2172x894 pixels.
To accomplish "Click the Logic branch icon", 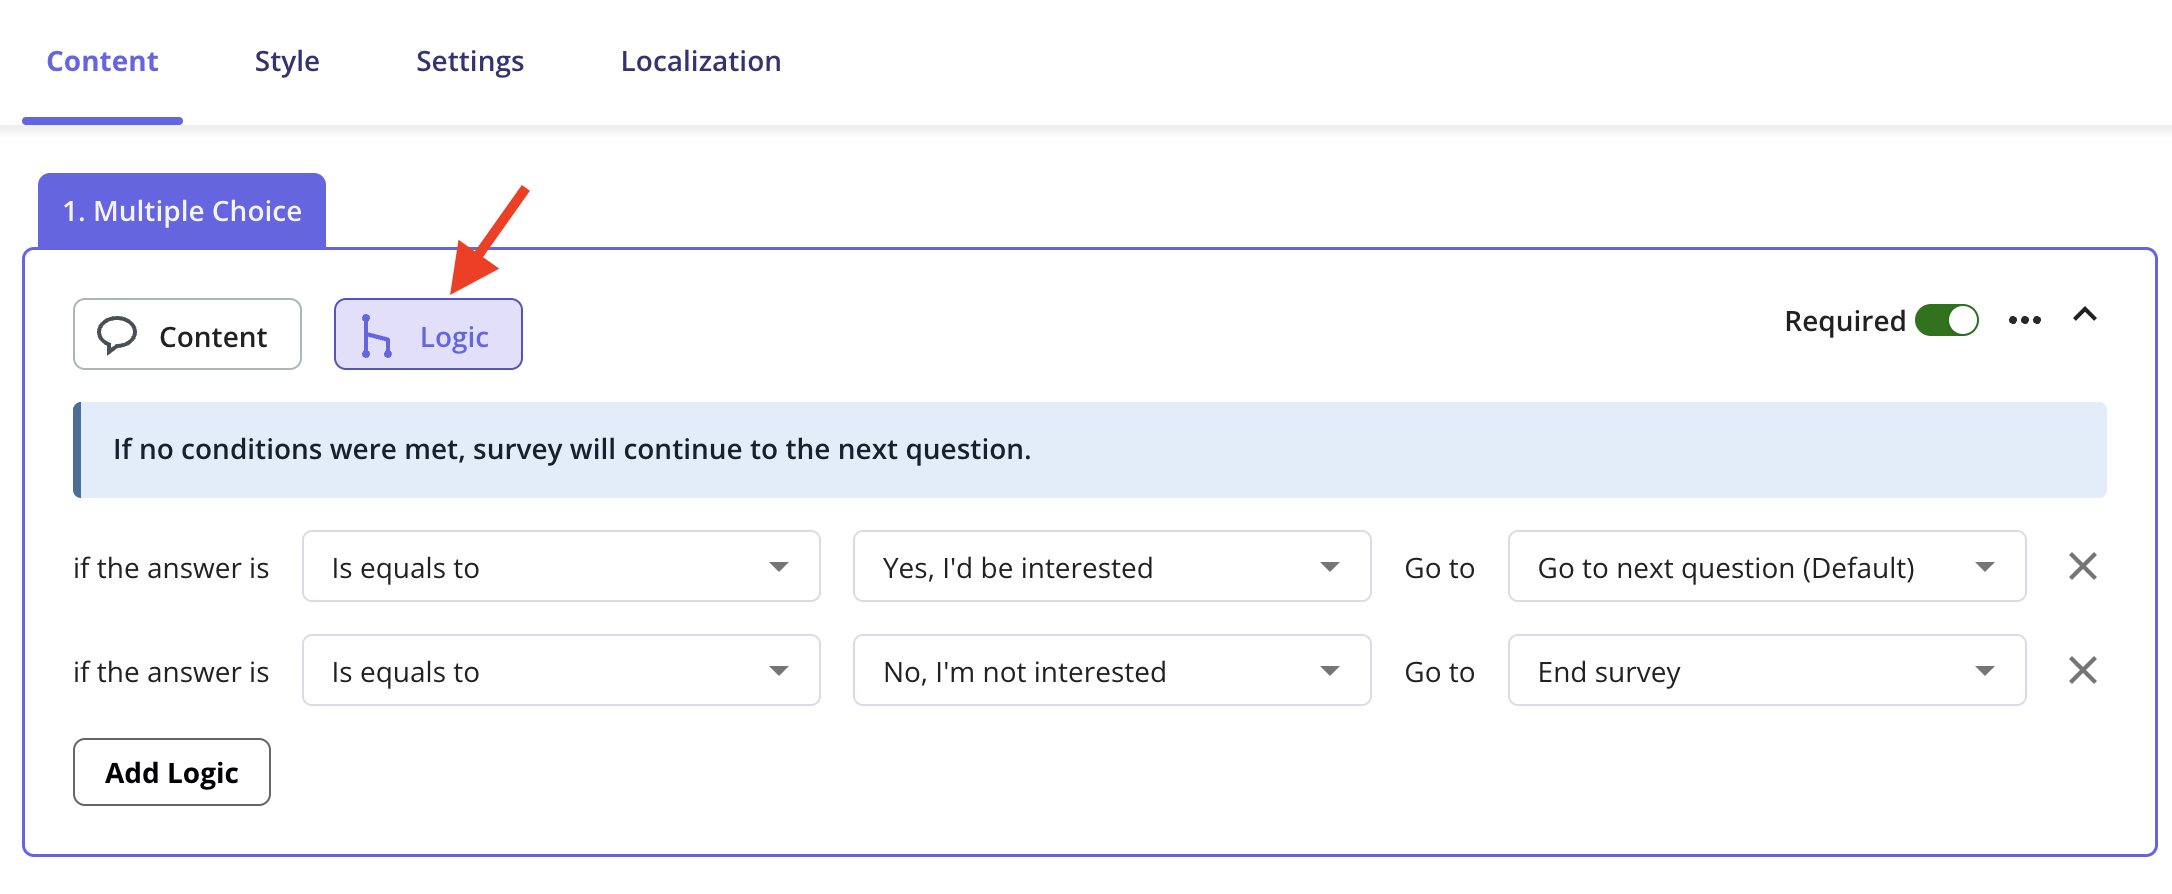I will point(376,336).
